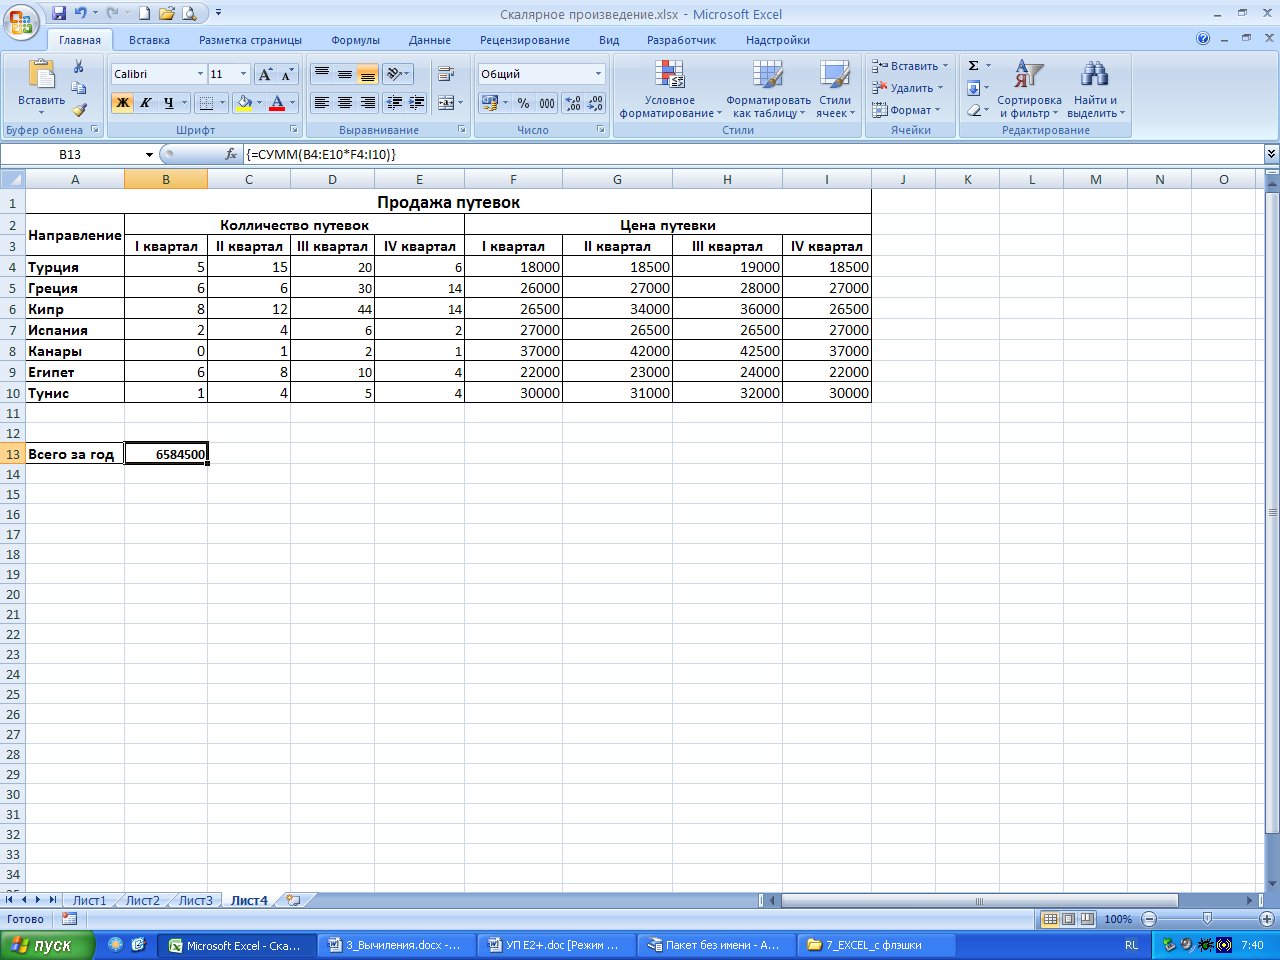Switch to Вставка ribbon tab
The width and height of the screenshot is (1280, 960).
[149, 40]
